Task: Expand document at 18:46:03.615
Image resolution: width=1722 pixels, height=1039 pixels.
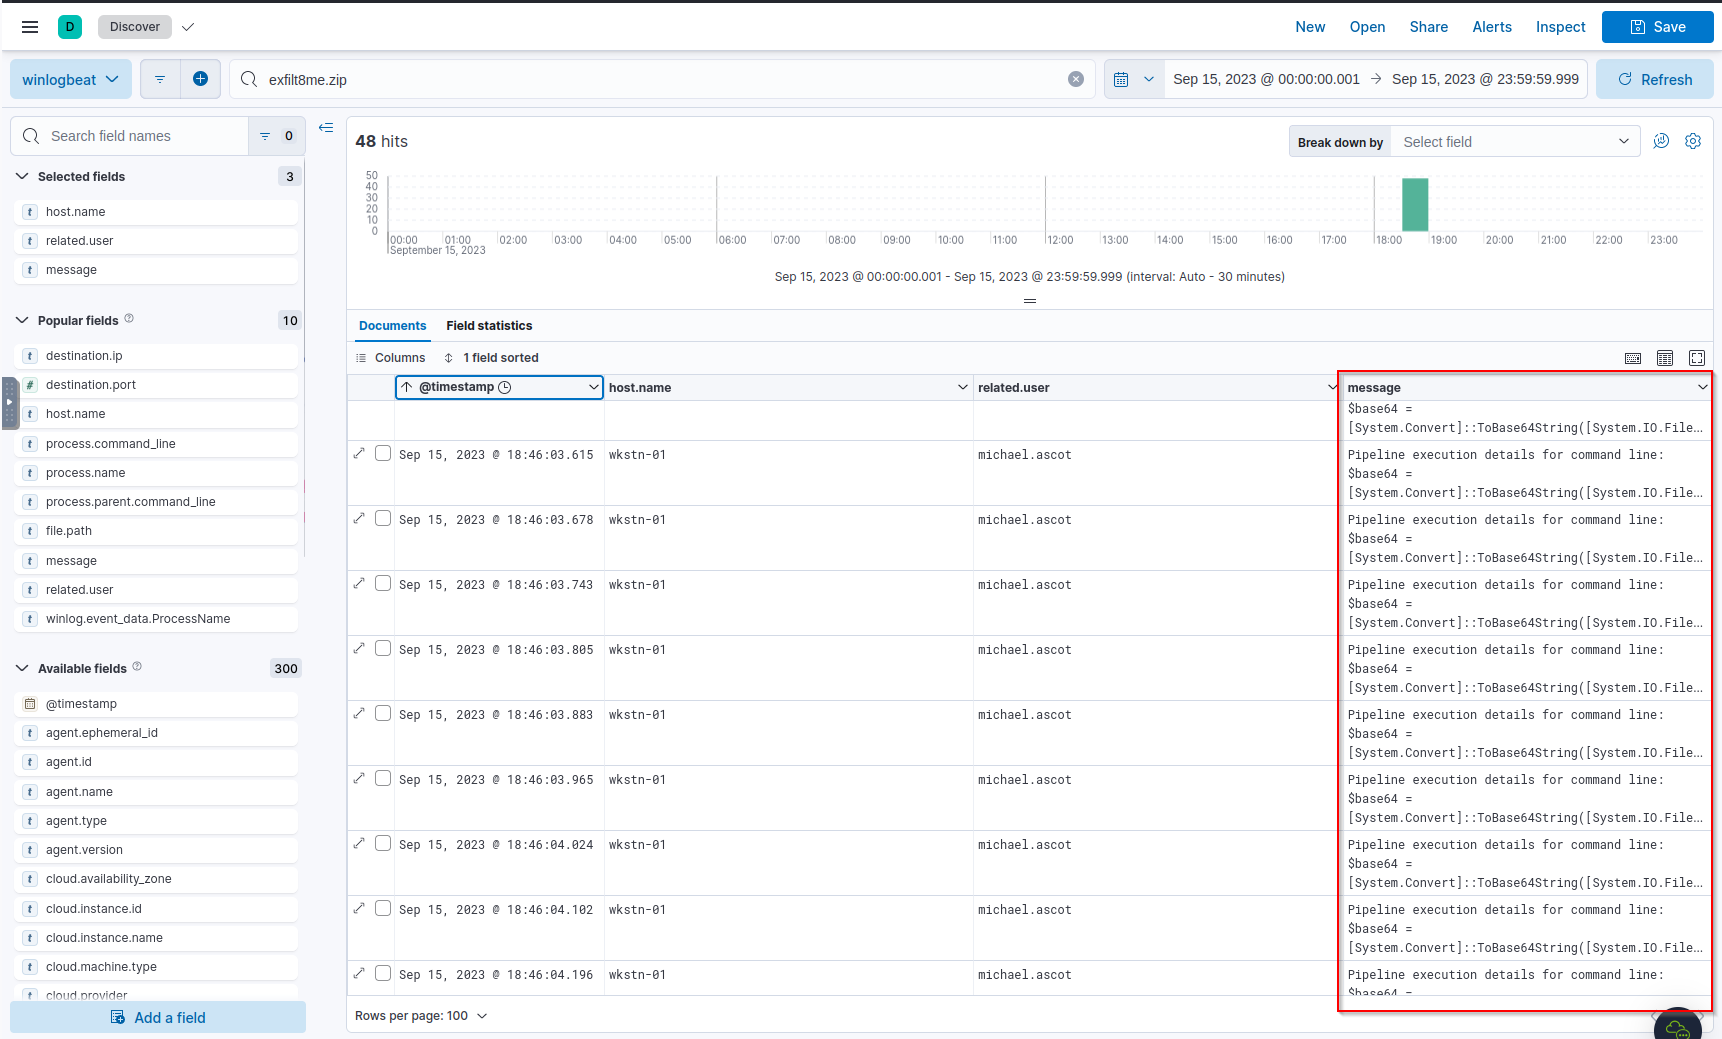Action: [360, 454]
